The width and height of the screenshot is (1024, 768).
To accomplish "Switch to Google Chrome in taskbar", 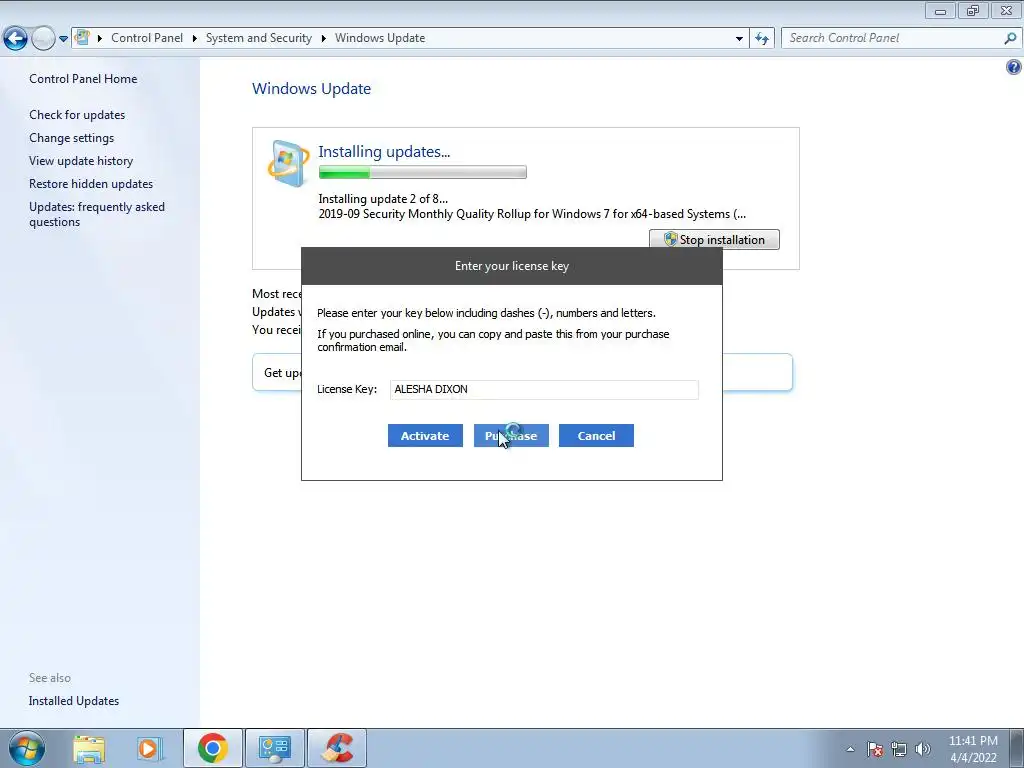I will pyautogui.click(x=213, y=748).
